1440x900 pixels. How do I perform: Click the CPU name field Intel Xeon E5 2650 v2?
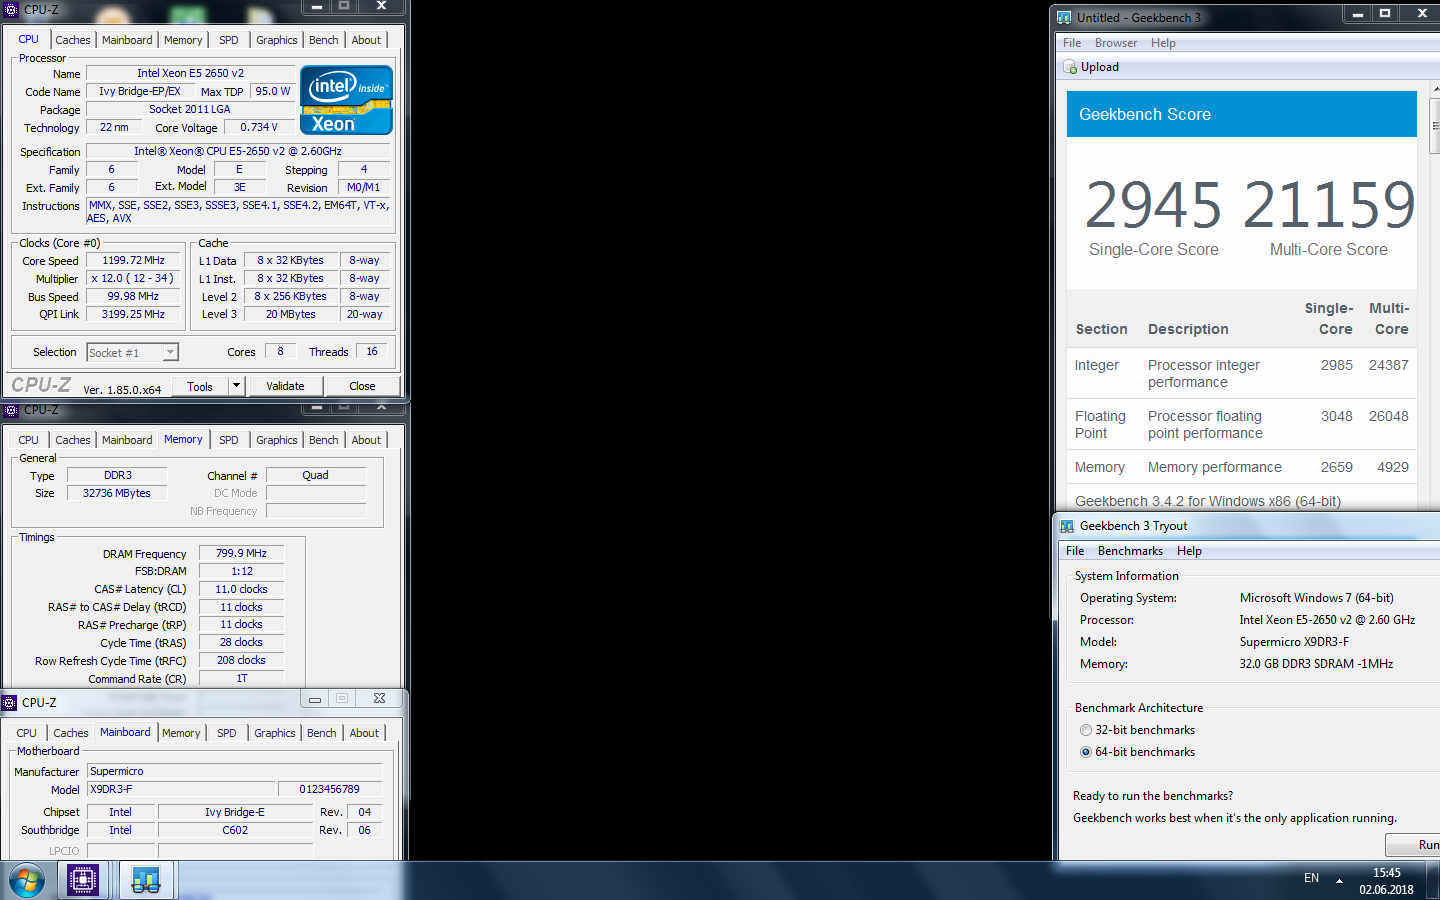point(190,73)
